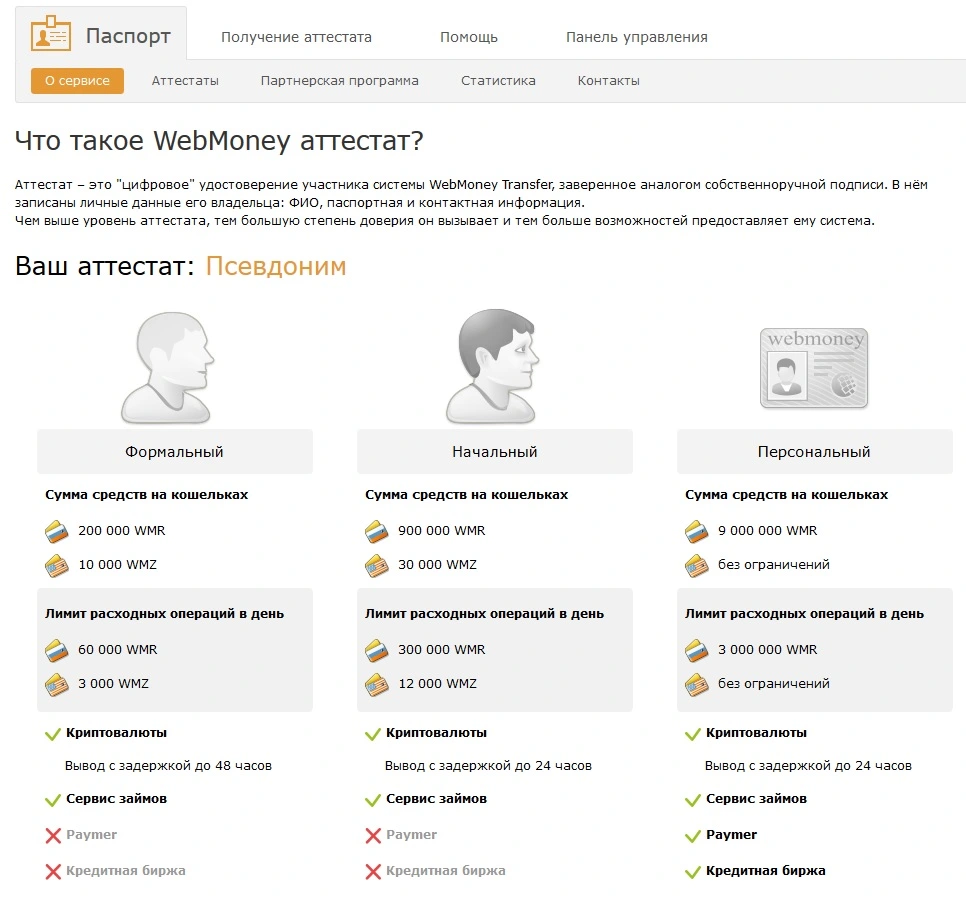The image size is (966, 900).
Task: Open Партнерская программа submenu item
Action: tap(339, 81)
